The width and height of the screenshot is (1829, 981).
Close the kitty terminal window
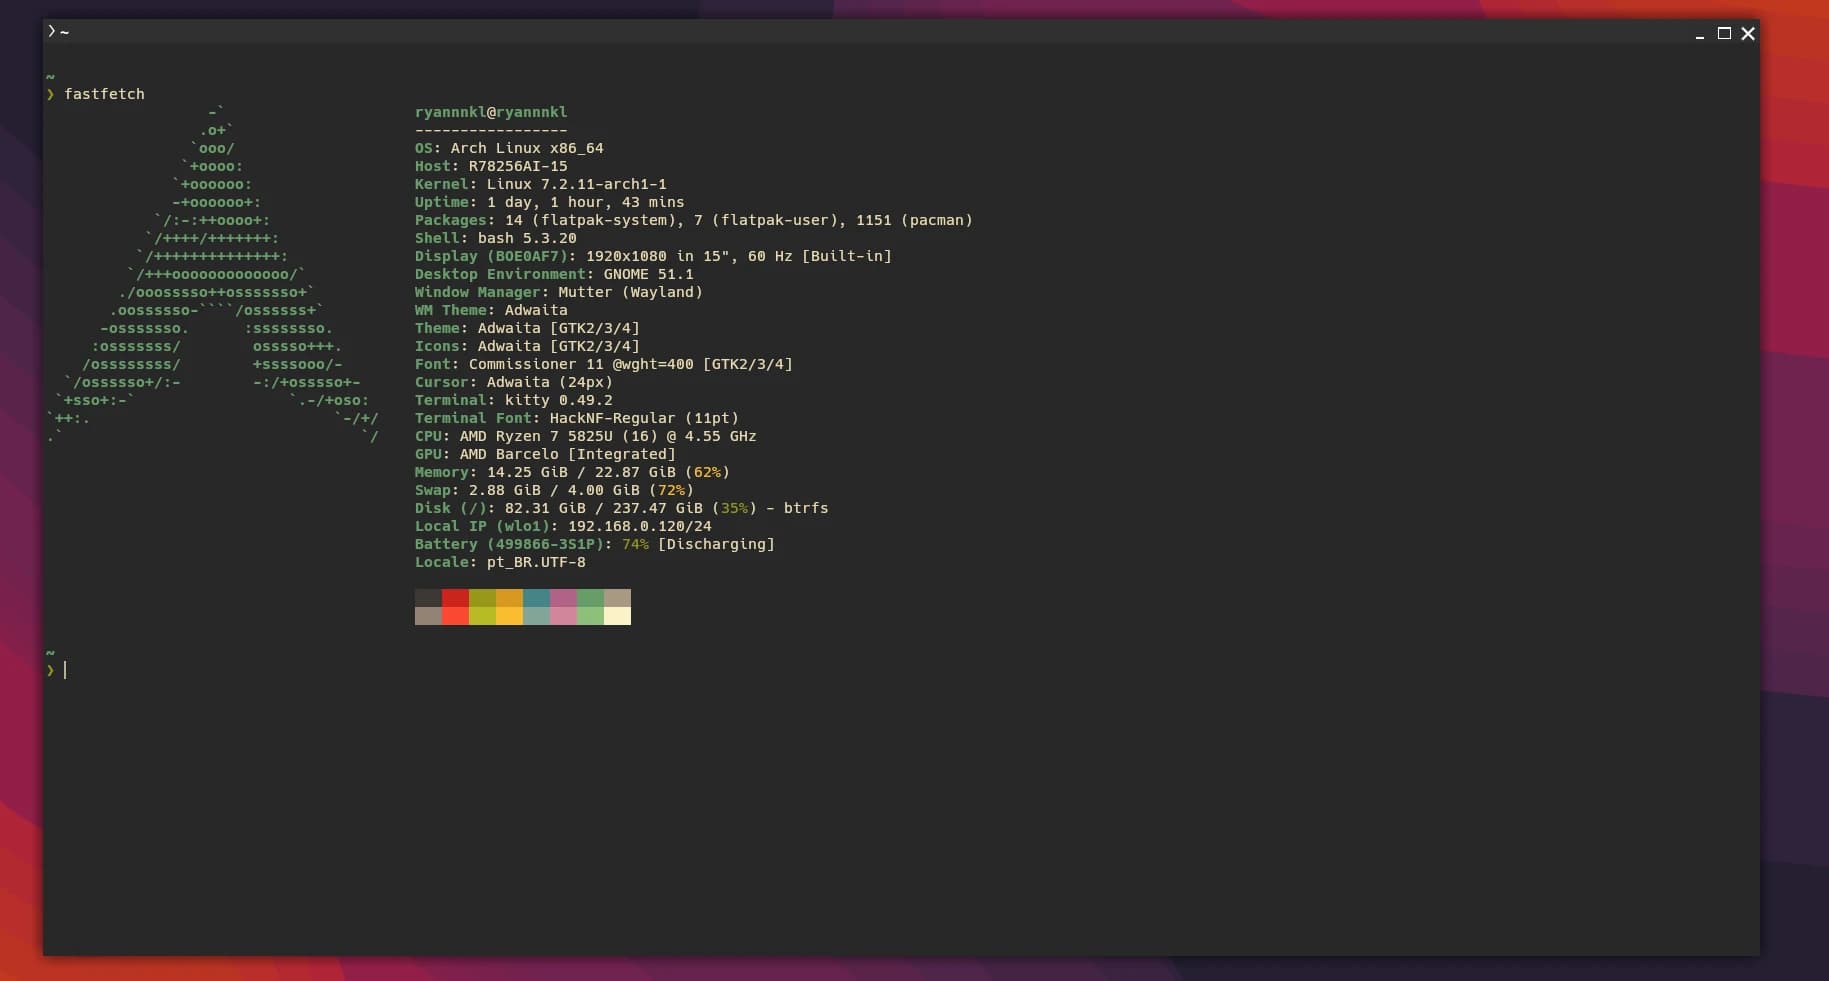[x=1748, y=33]
